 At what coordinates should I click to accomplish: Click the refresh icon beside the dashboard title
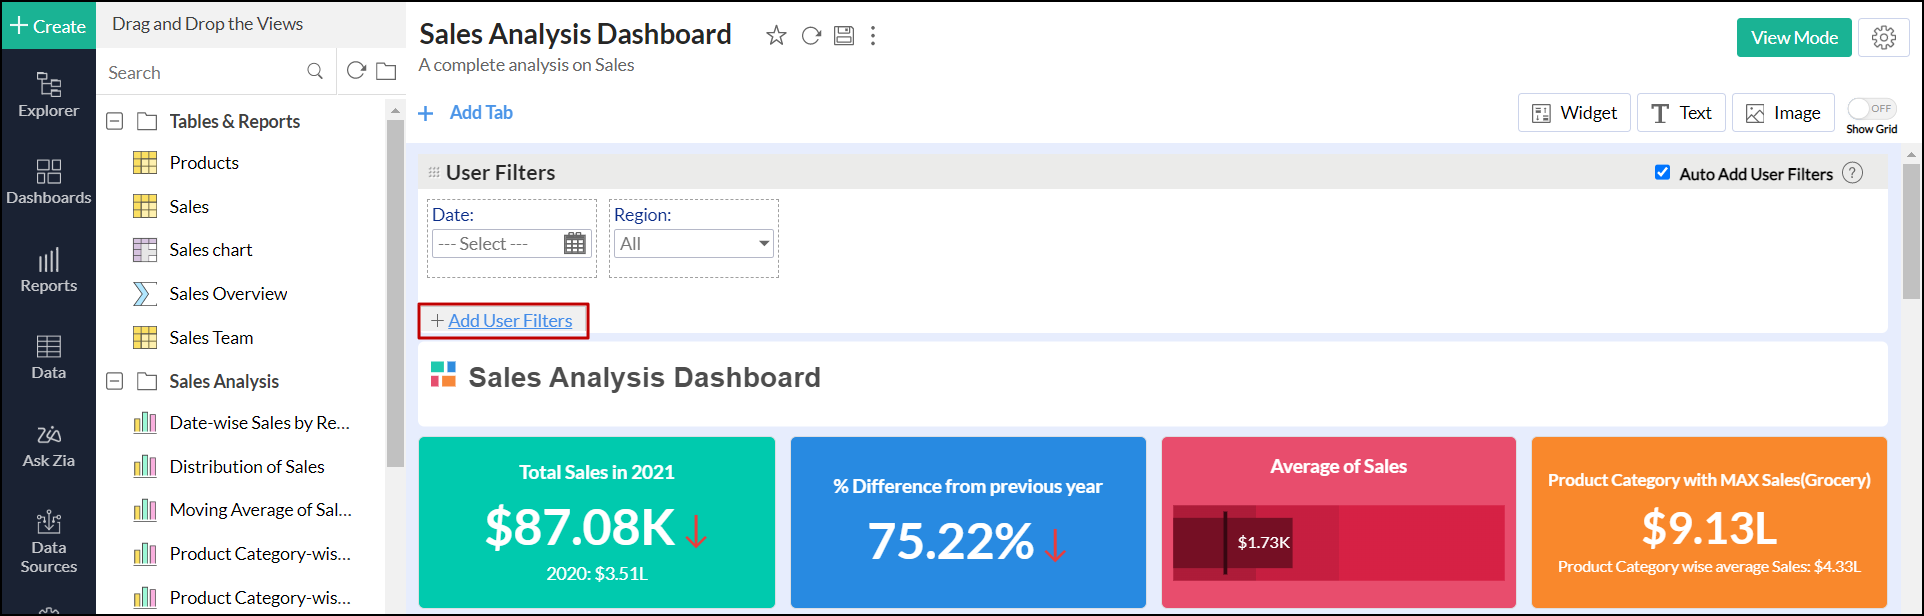pos(811,36)
